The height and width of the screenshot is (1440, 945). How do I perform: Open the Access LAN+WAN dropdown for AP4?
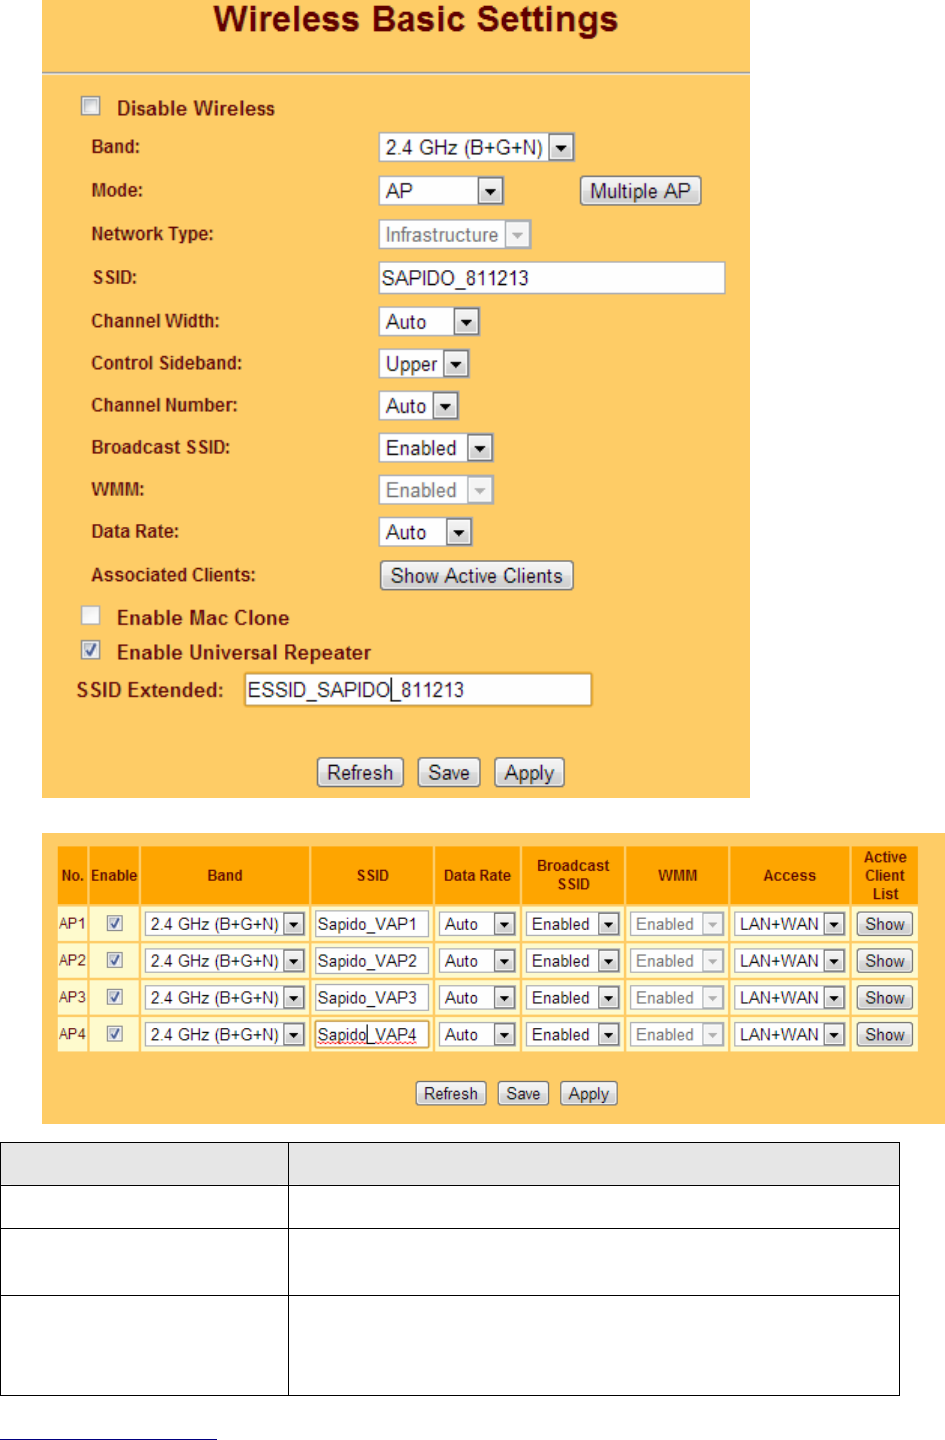790,1035
